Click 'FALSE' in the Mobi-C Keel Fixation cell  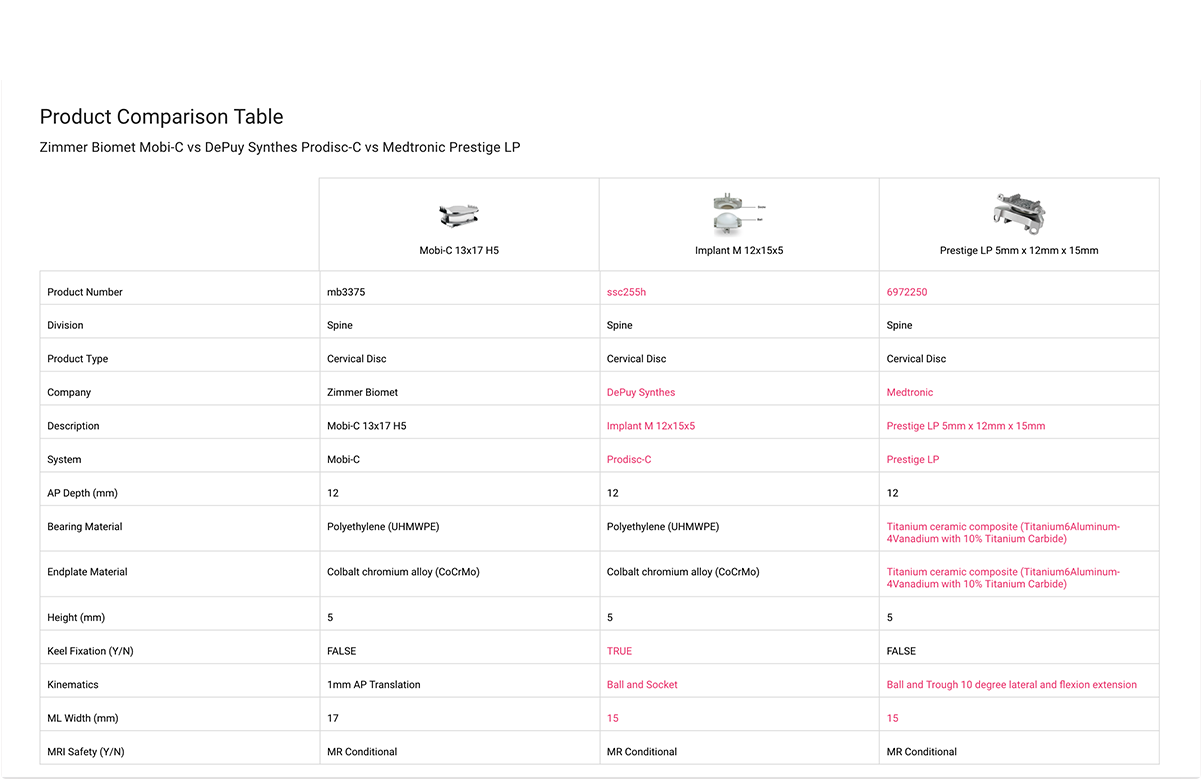click(341, 651)
